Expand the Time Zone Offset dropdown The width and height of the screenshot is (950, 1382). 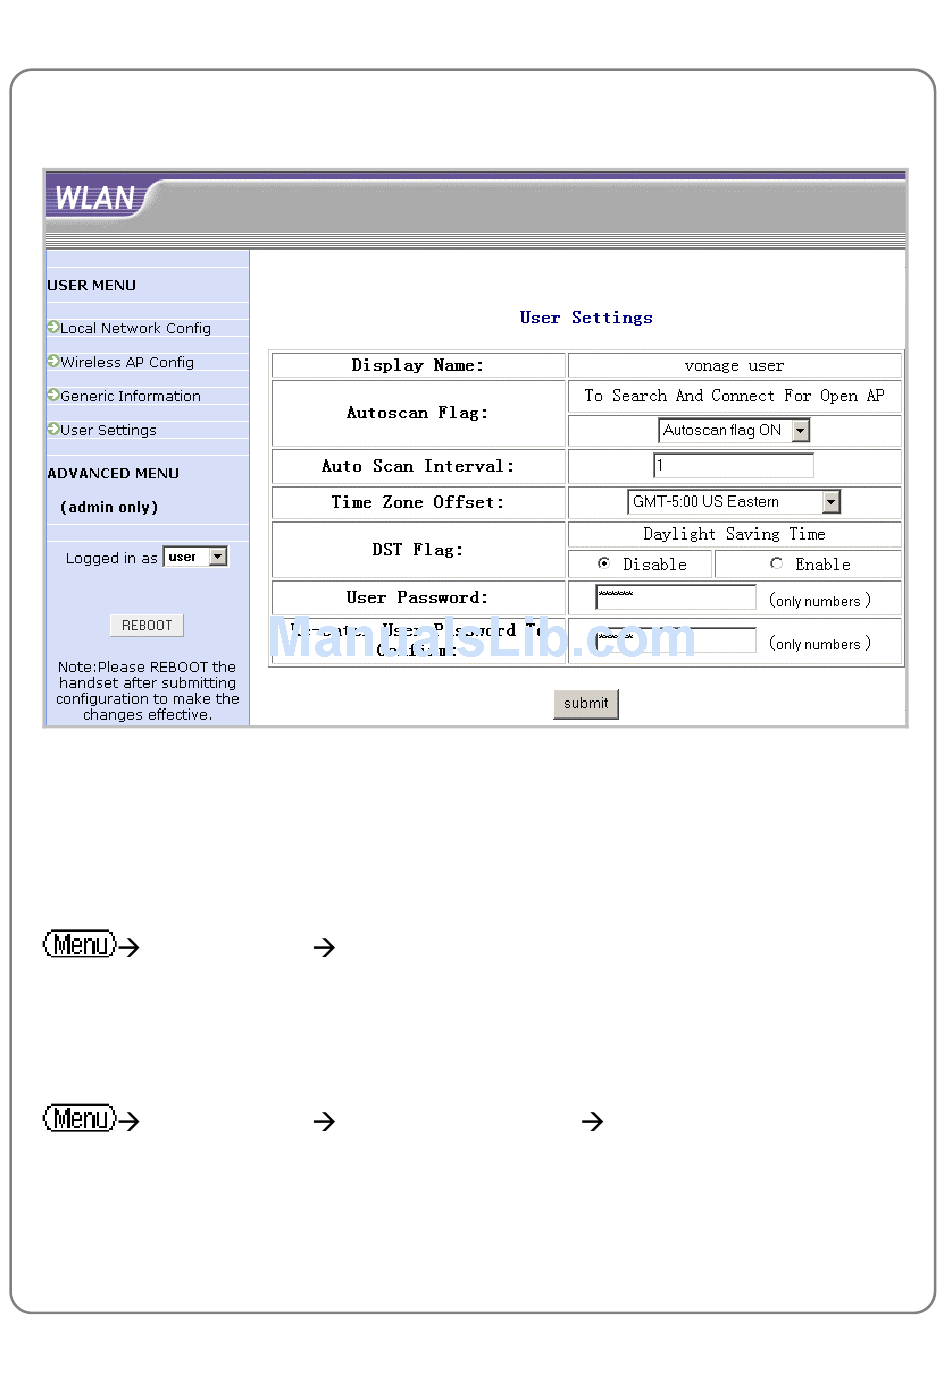coord(734,502)
